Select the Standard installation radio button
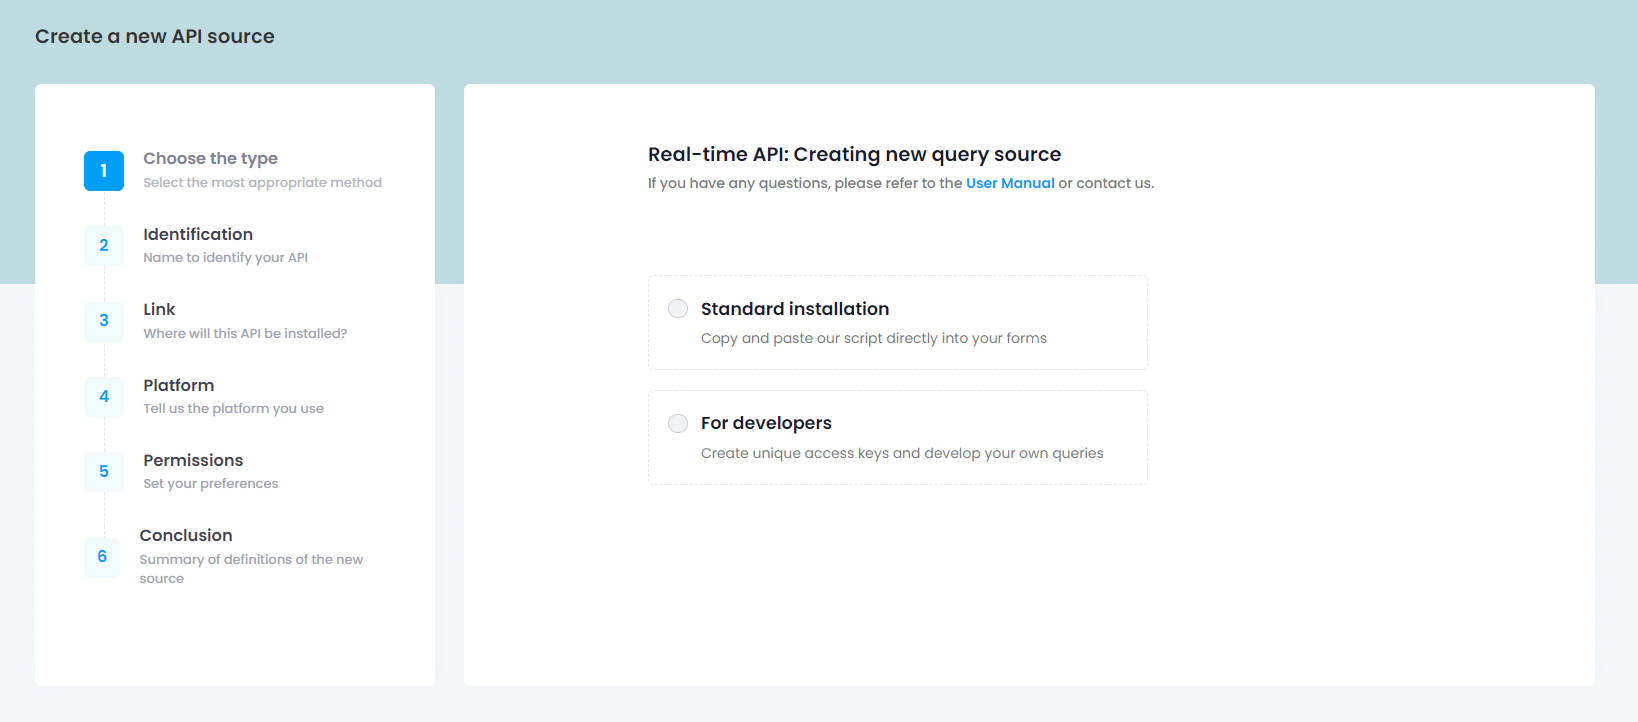Viewport: 1638px width, 722px height. (x=678, y=308)
